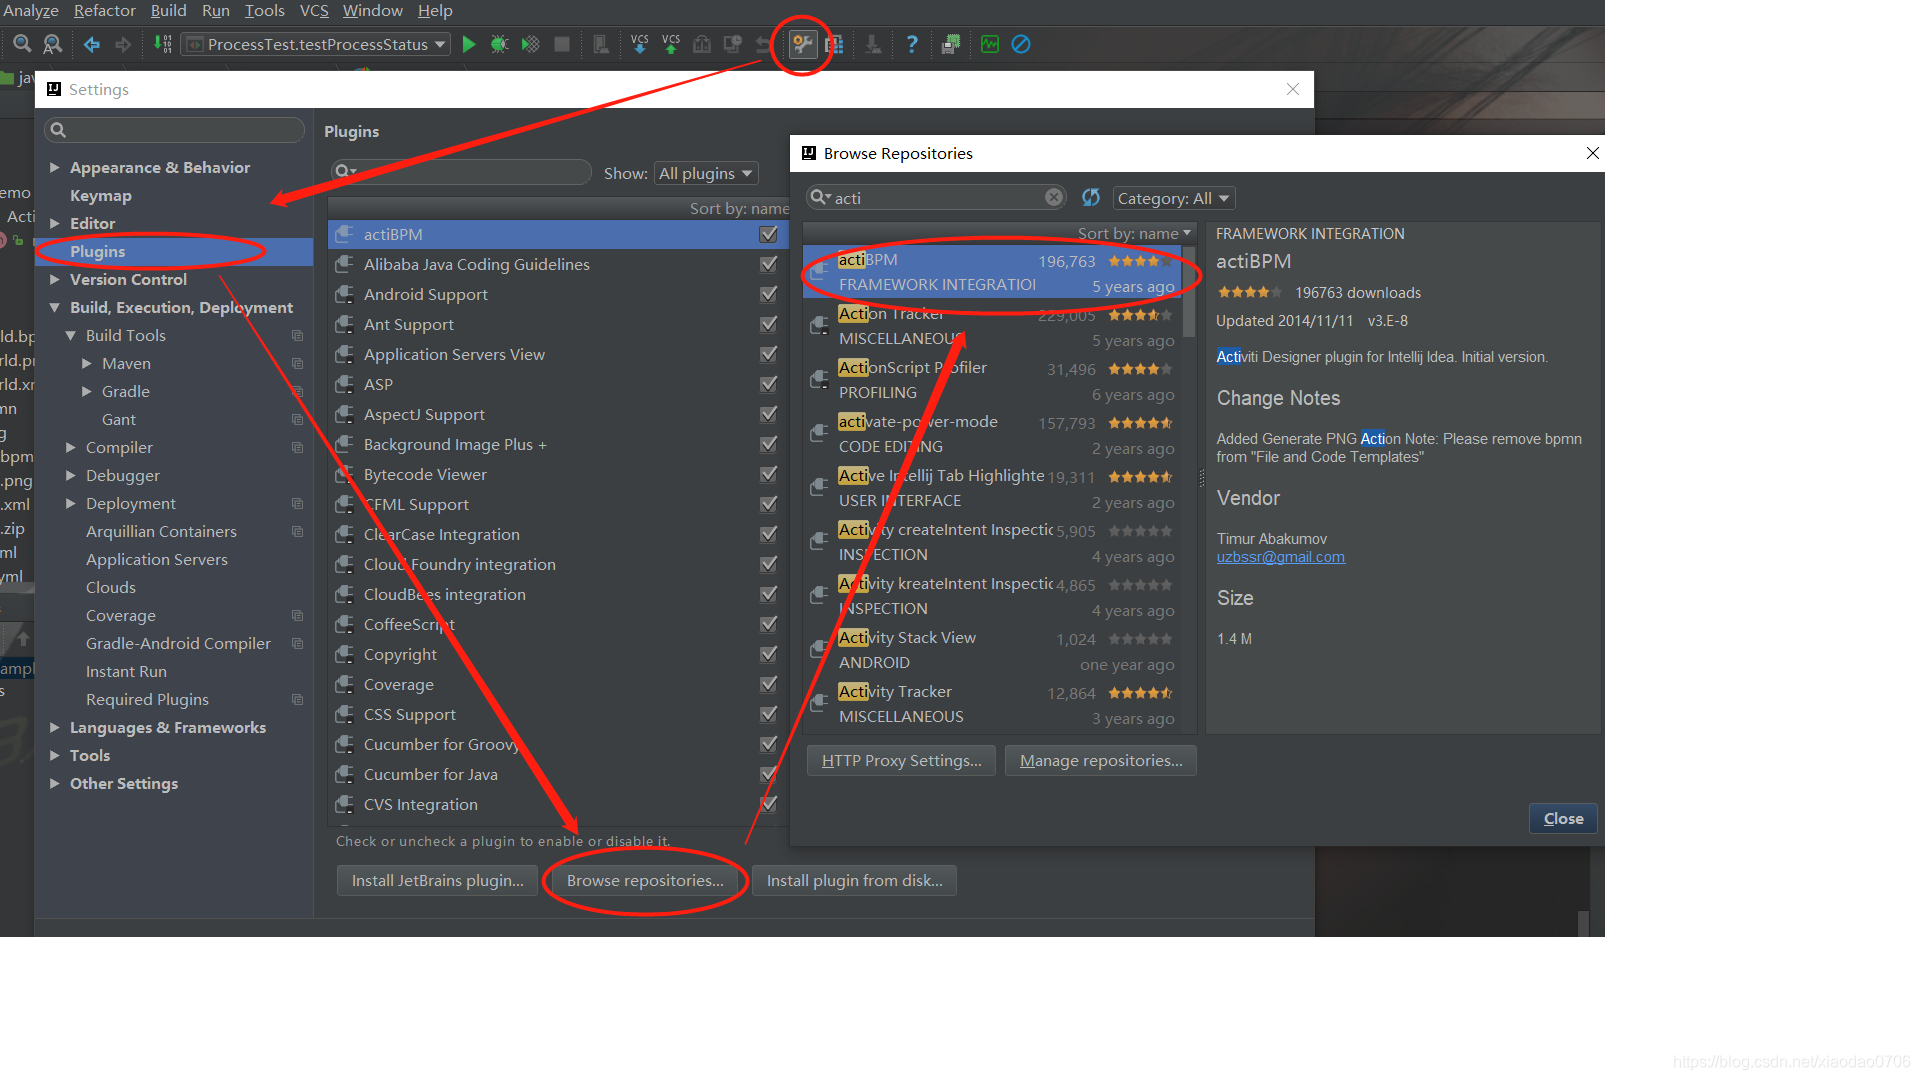Open HTTP Proxy Settings... button
Viewport: 1920px width, 1080px height.
coord(901,760)
